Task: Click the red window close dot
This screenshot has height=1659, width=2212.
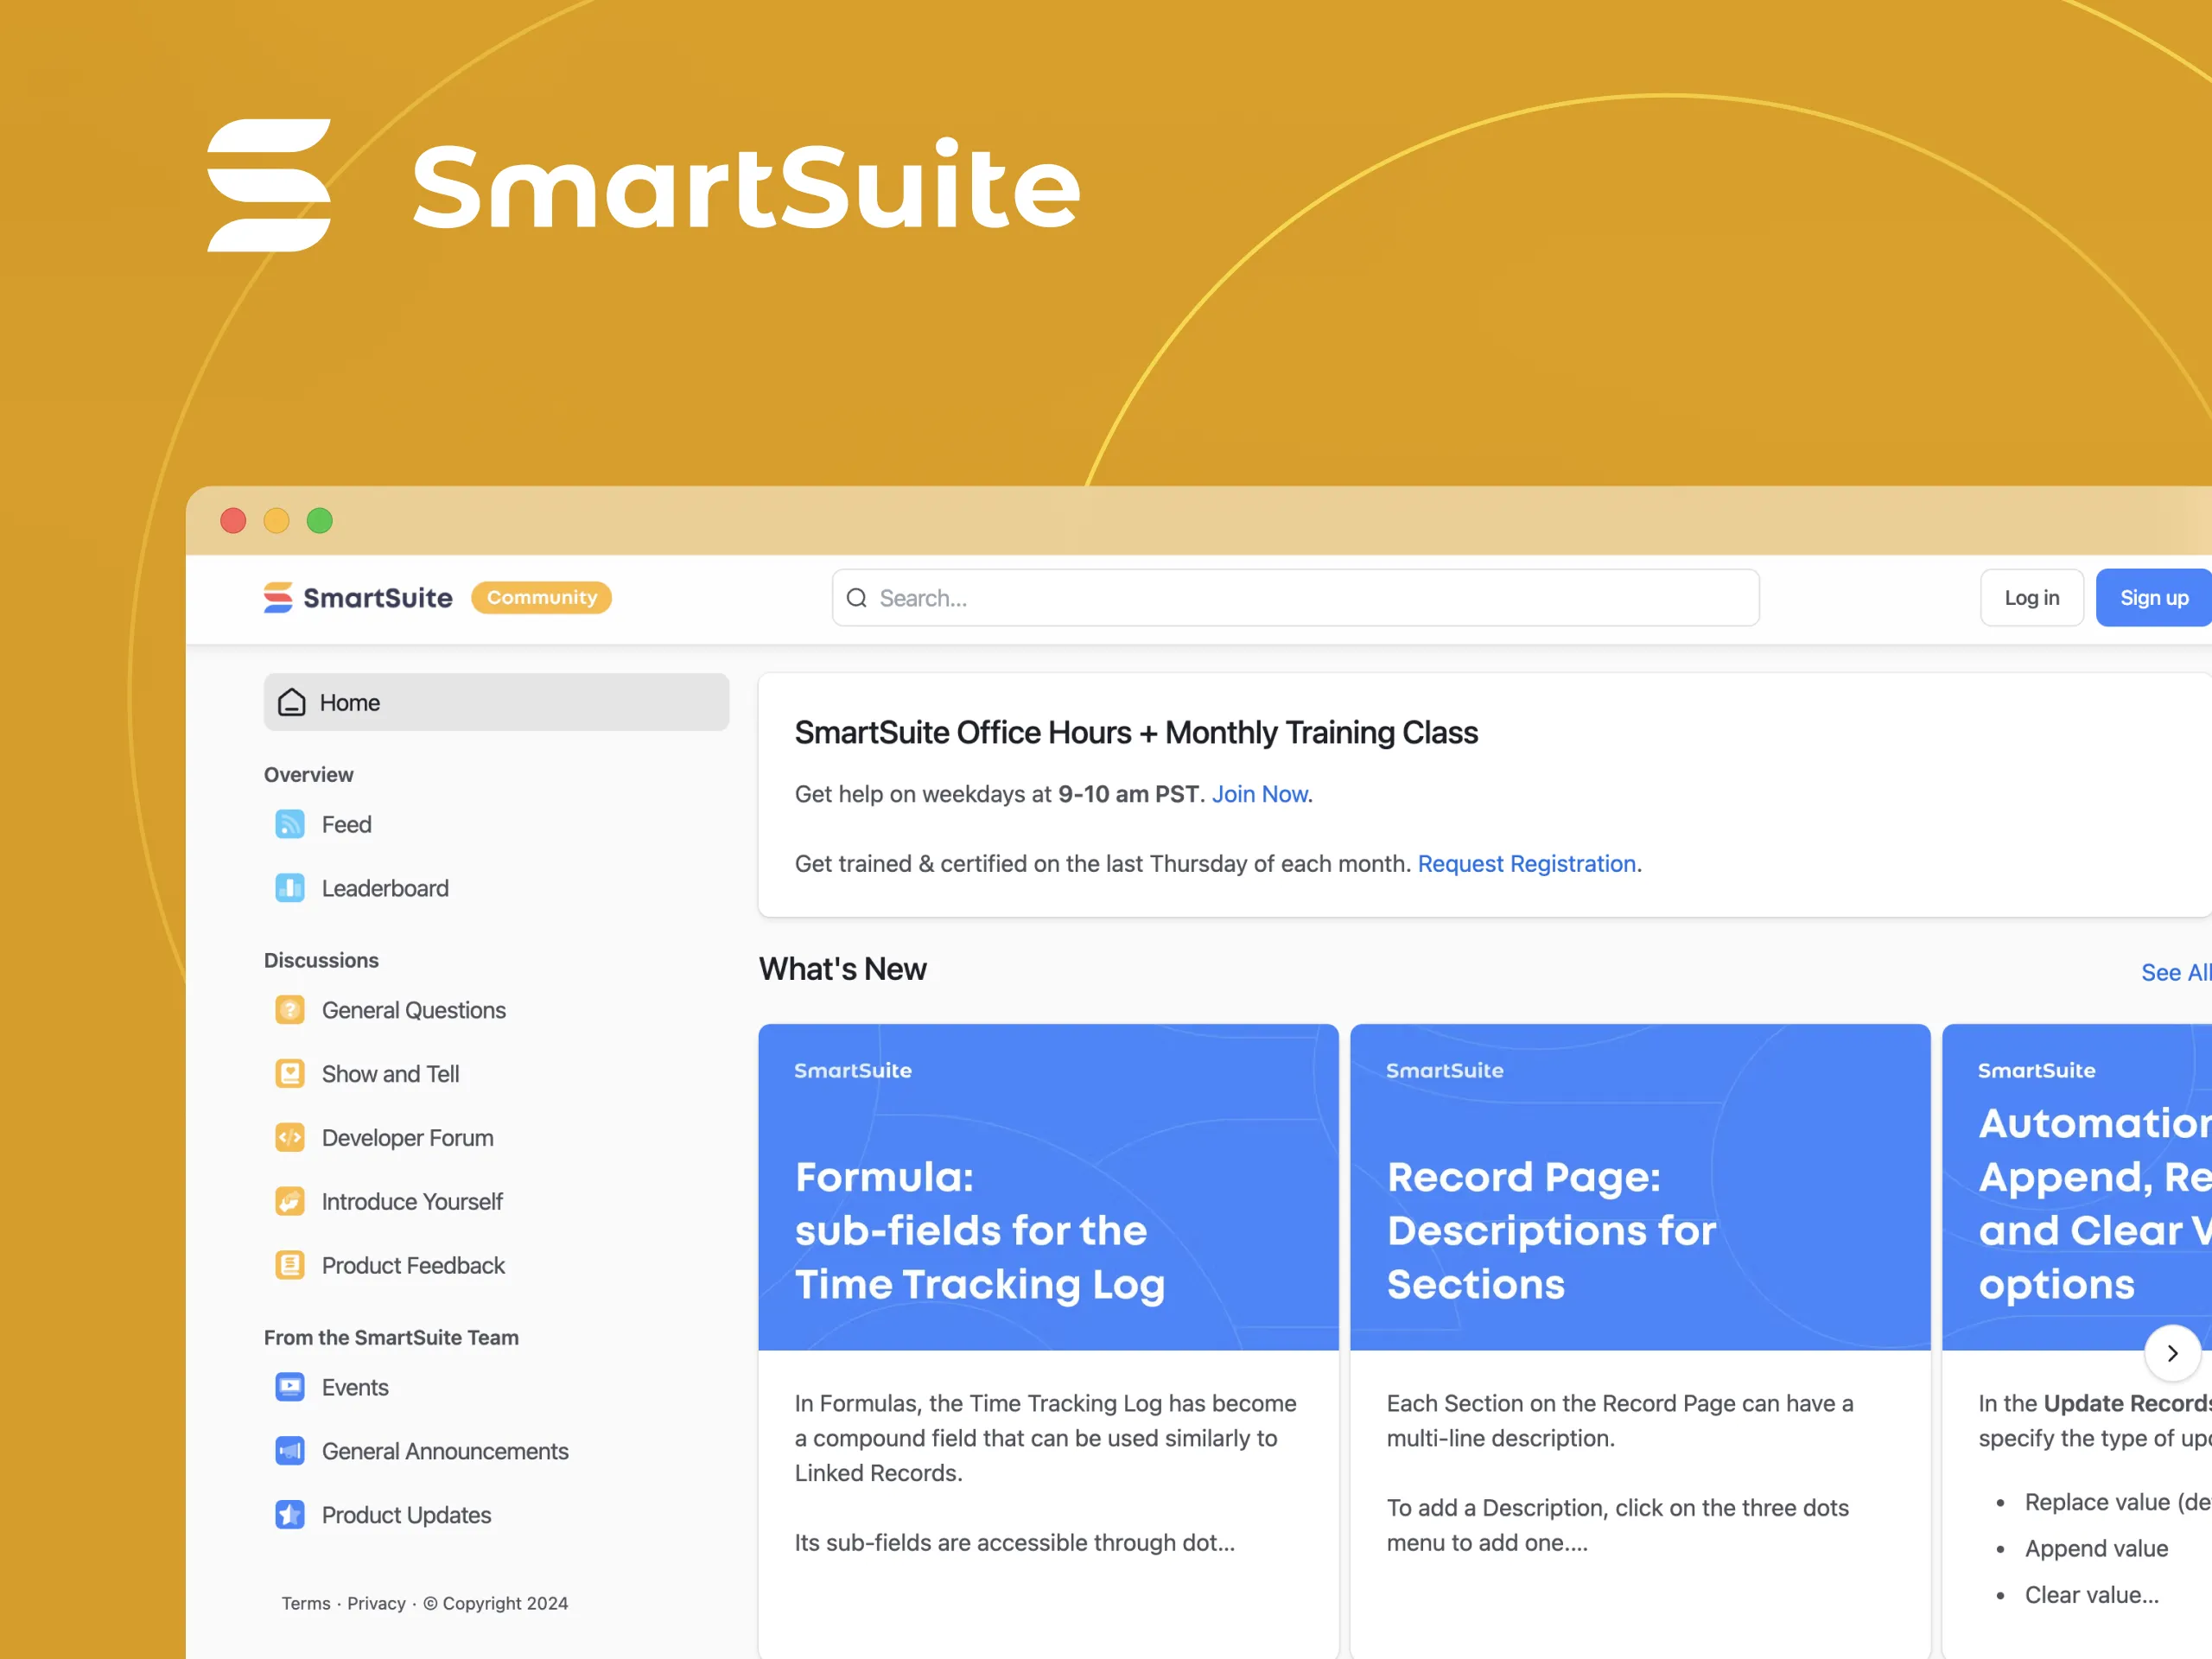Action: (x=233, y=521)
